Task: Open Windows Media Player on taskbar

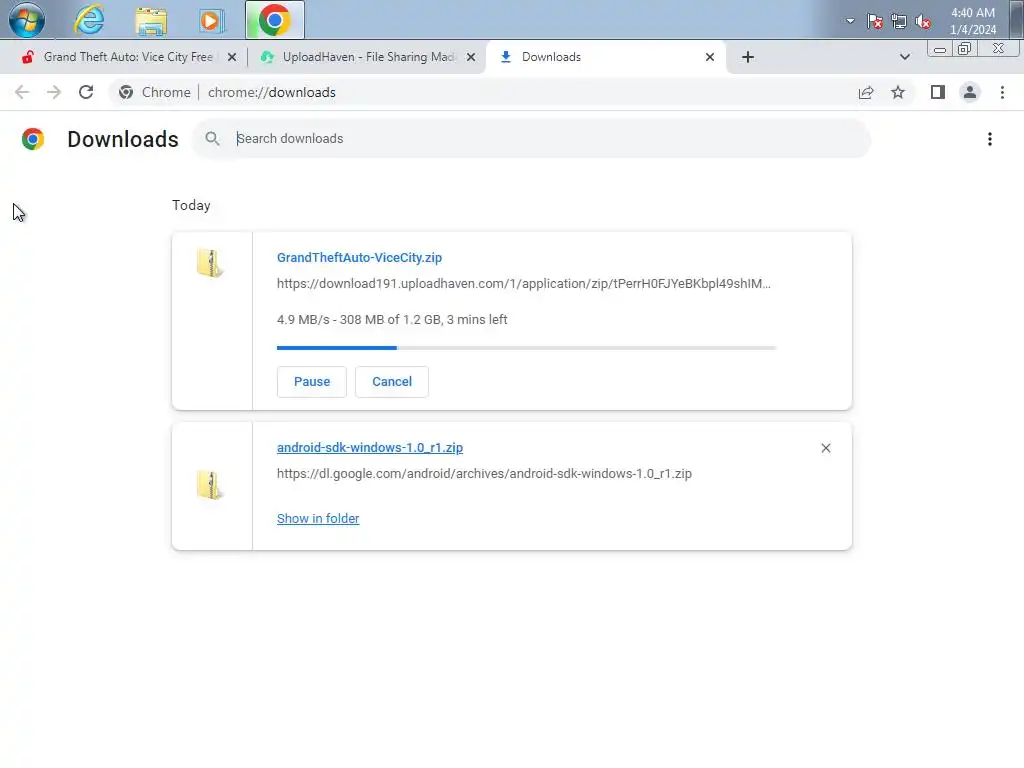Action: pos(211,20)
